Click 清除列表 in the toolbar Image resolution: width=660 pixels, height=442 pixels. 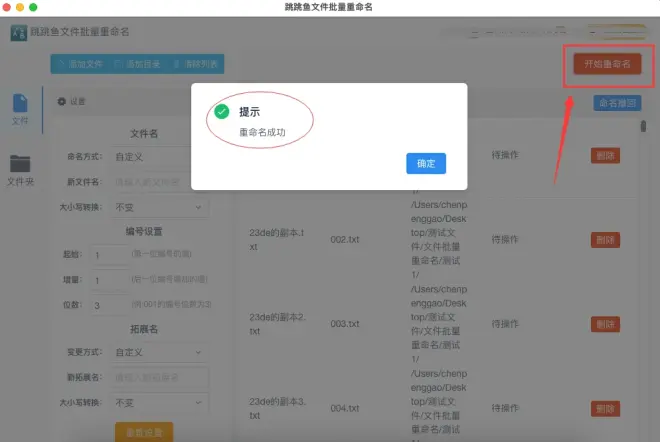coord(195,64)
